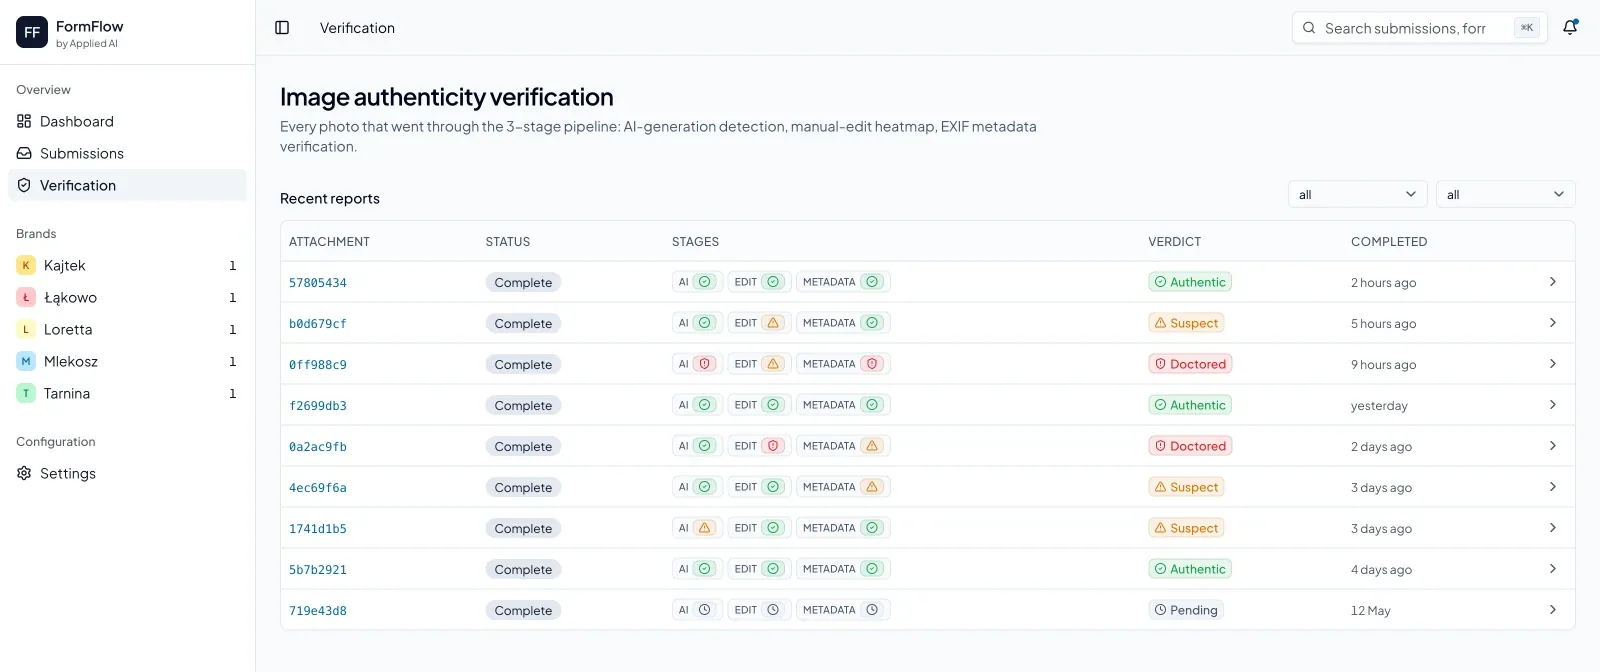1600x672 pixels.
Task: Click the Verification breadcrumb title
Action: [357, 28]
